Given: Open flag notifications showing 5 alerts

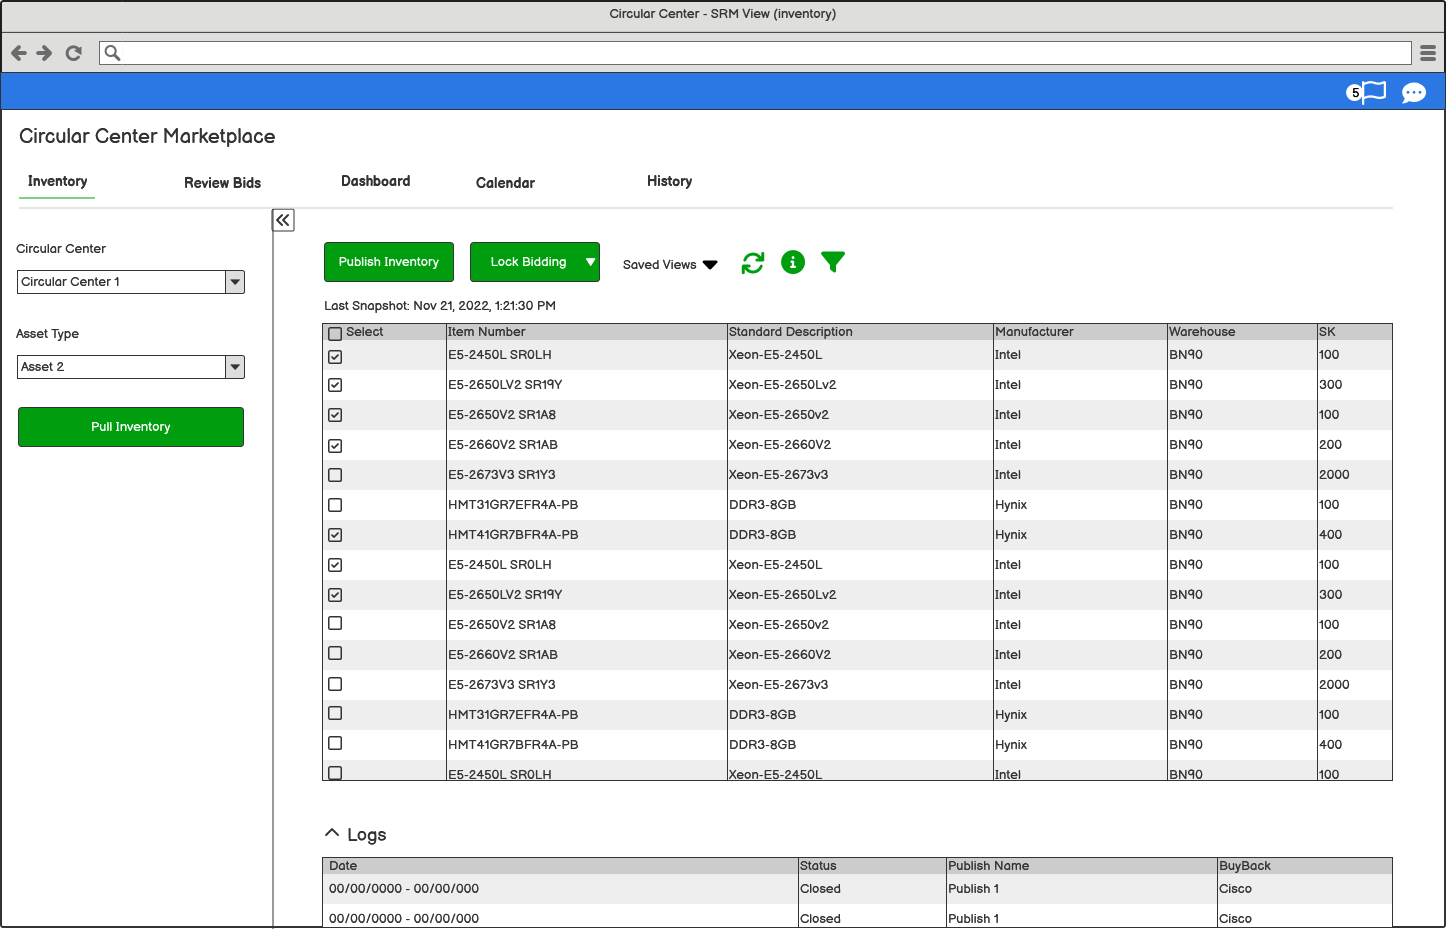Looking at the screenshot, I should [1369, 92].
